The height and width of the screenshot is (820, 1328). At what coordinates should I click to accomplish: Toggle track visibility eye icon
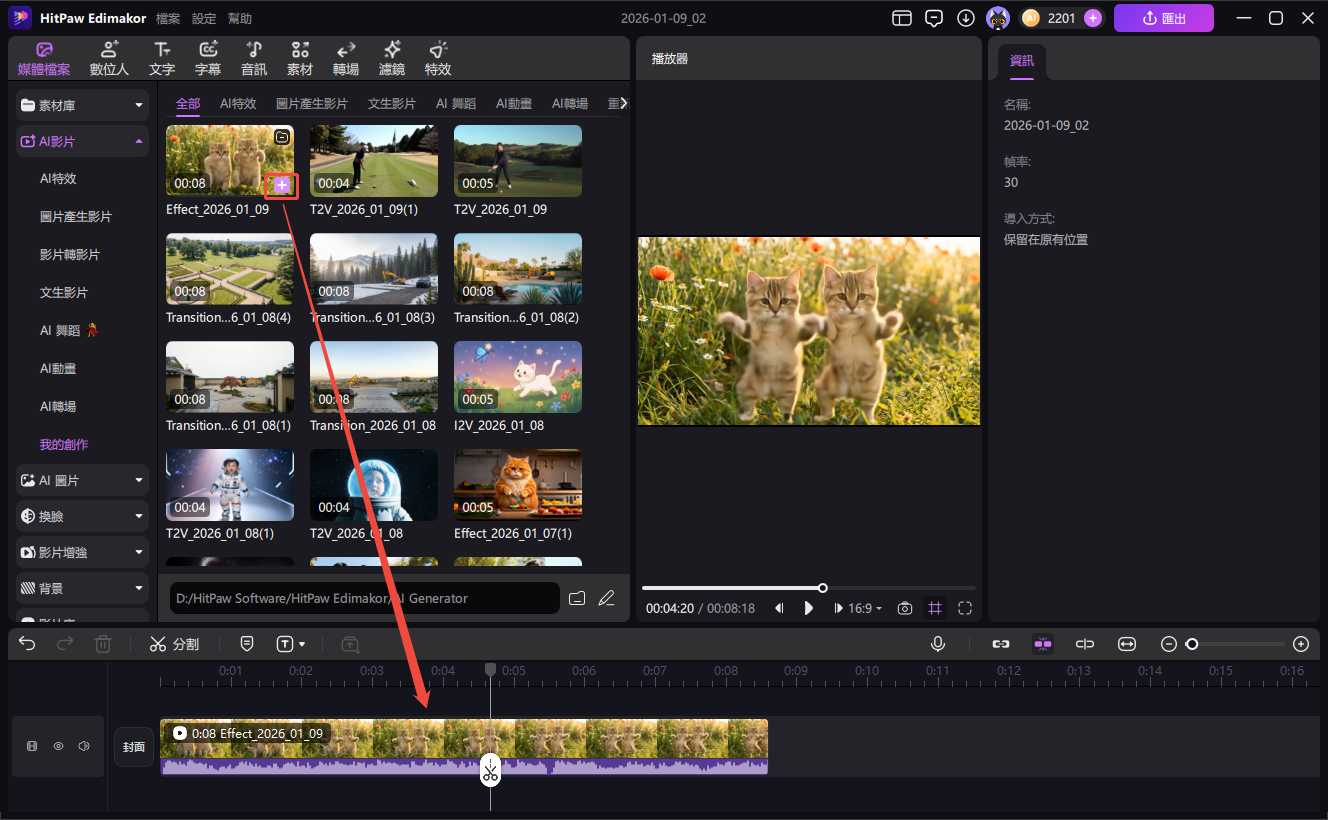point(58,746)
